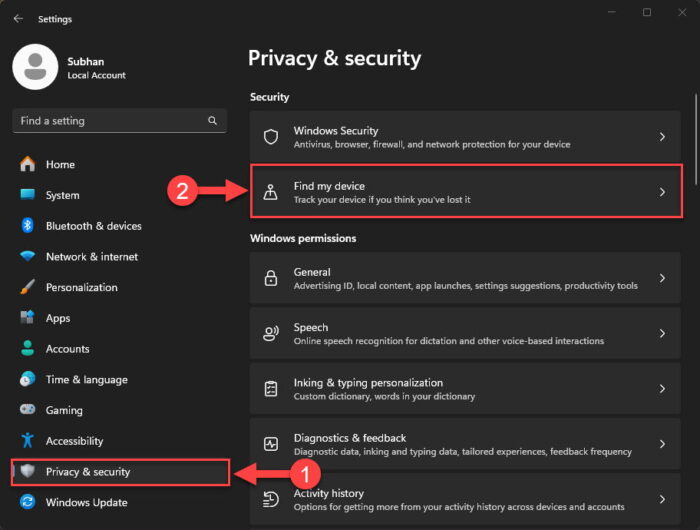Open Diagnostics & feedback chevron
The width and height of the screenshot is (700, 530).
tap(662, 444)
